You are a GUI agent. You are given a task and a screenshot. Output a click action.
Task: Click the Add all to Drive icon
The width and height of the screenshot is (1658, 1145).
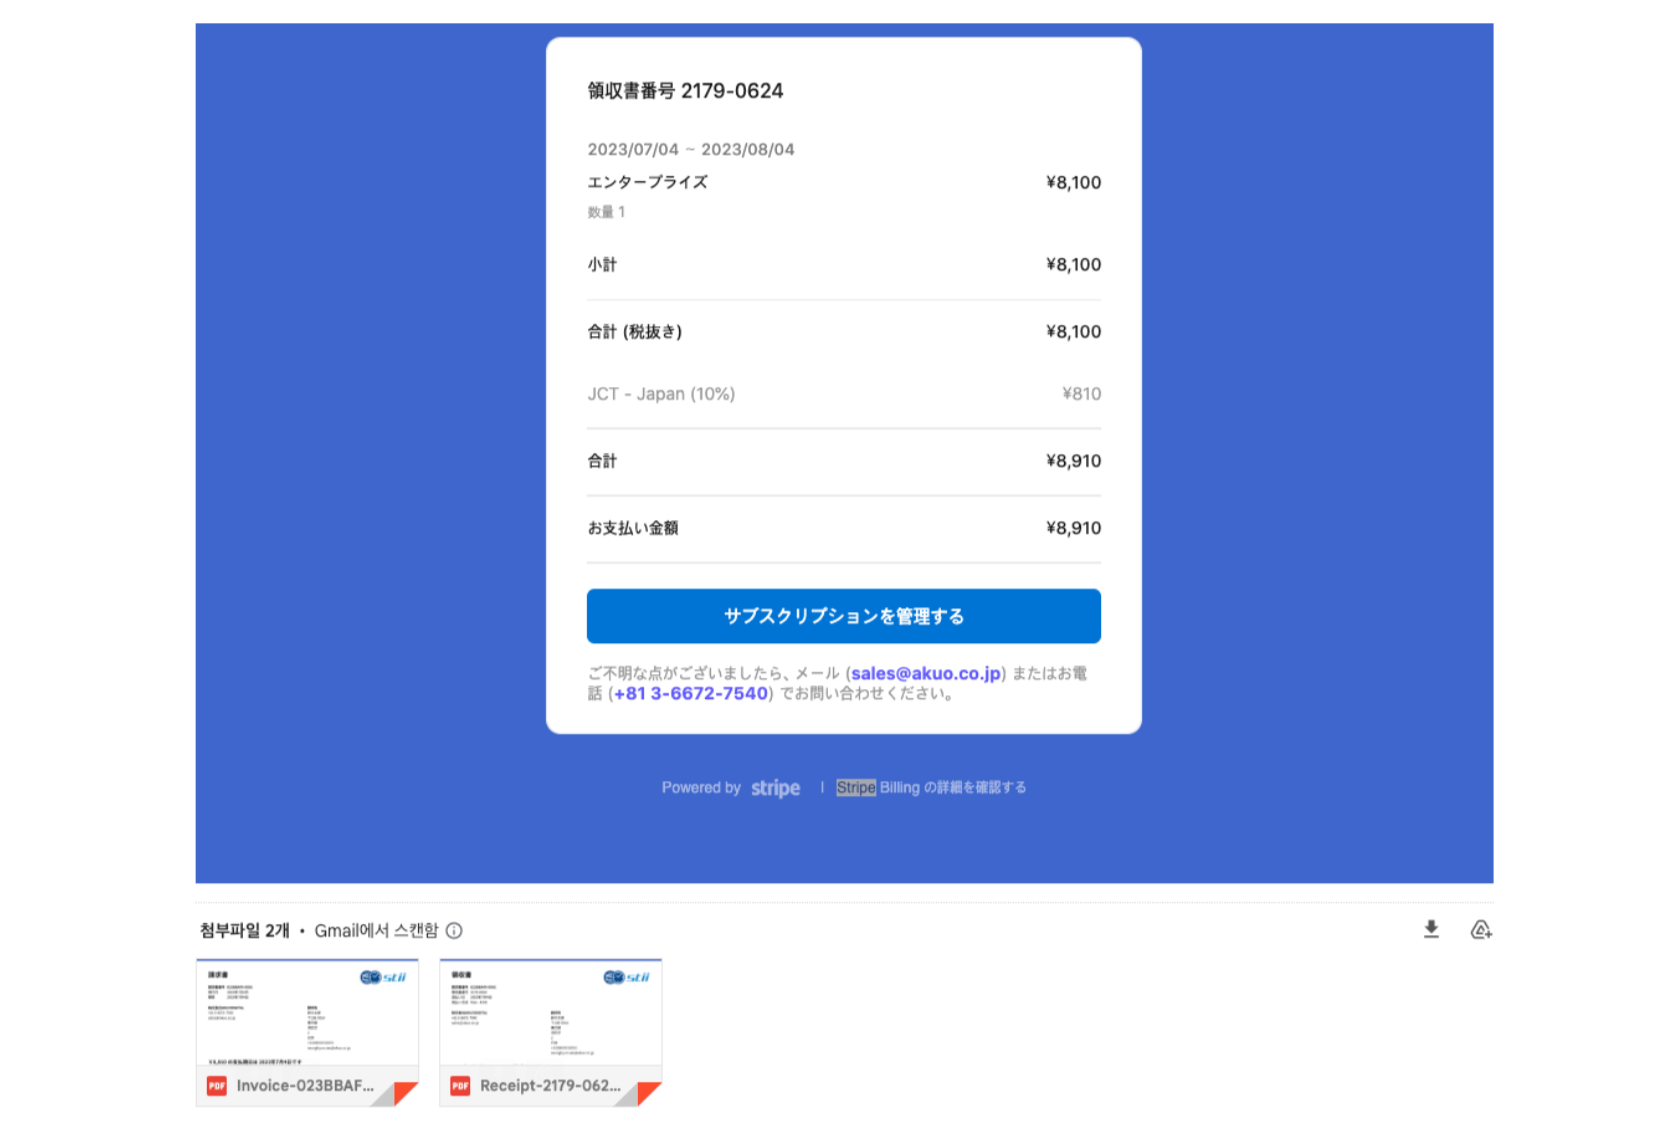click(x=1481, y=930)
